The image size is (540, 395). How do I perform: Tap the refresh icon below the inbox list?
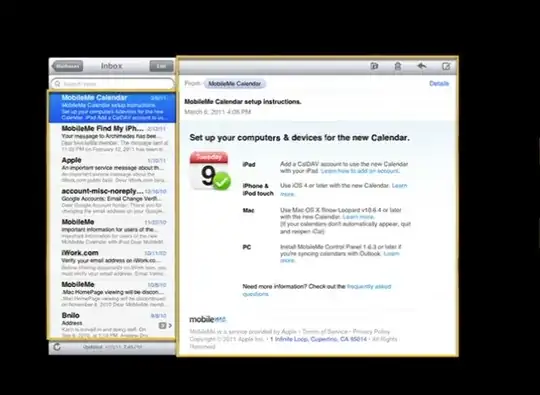[57, 347]
